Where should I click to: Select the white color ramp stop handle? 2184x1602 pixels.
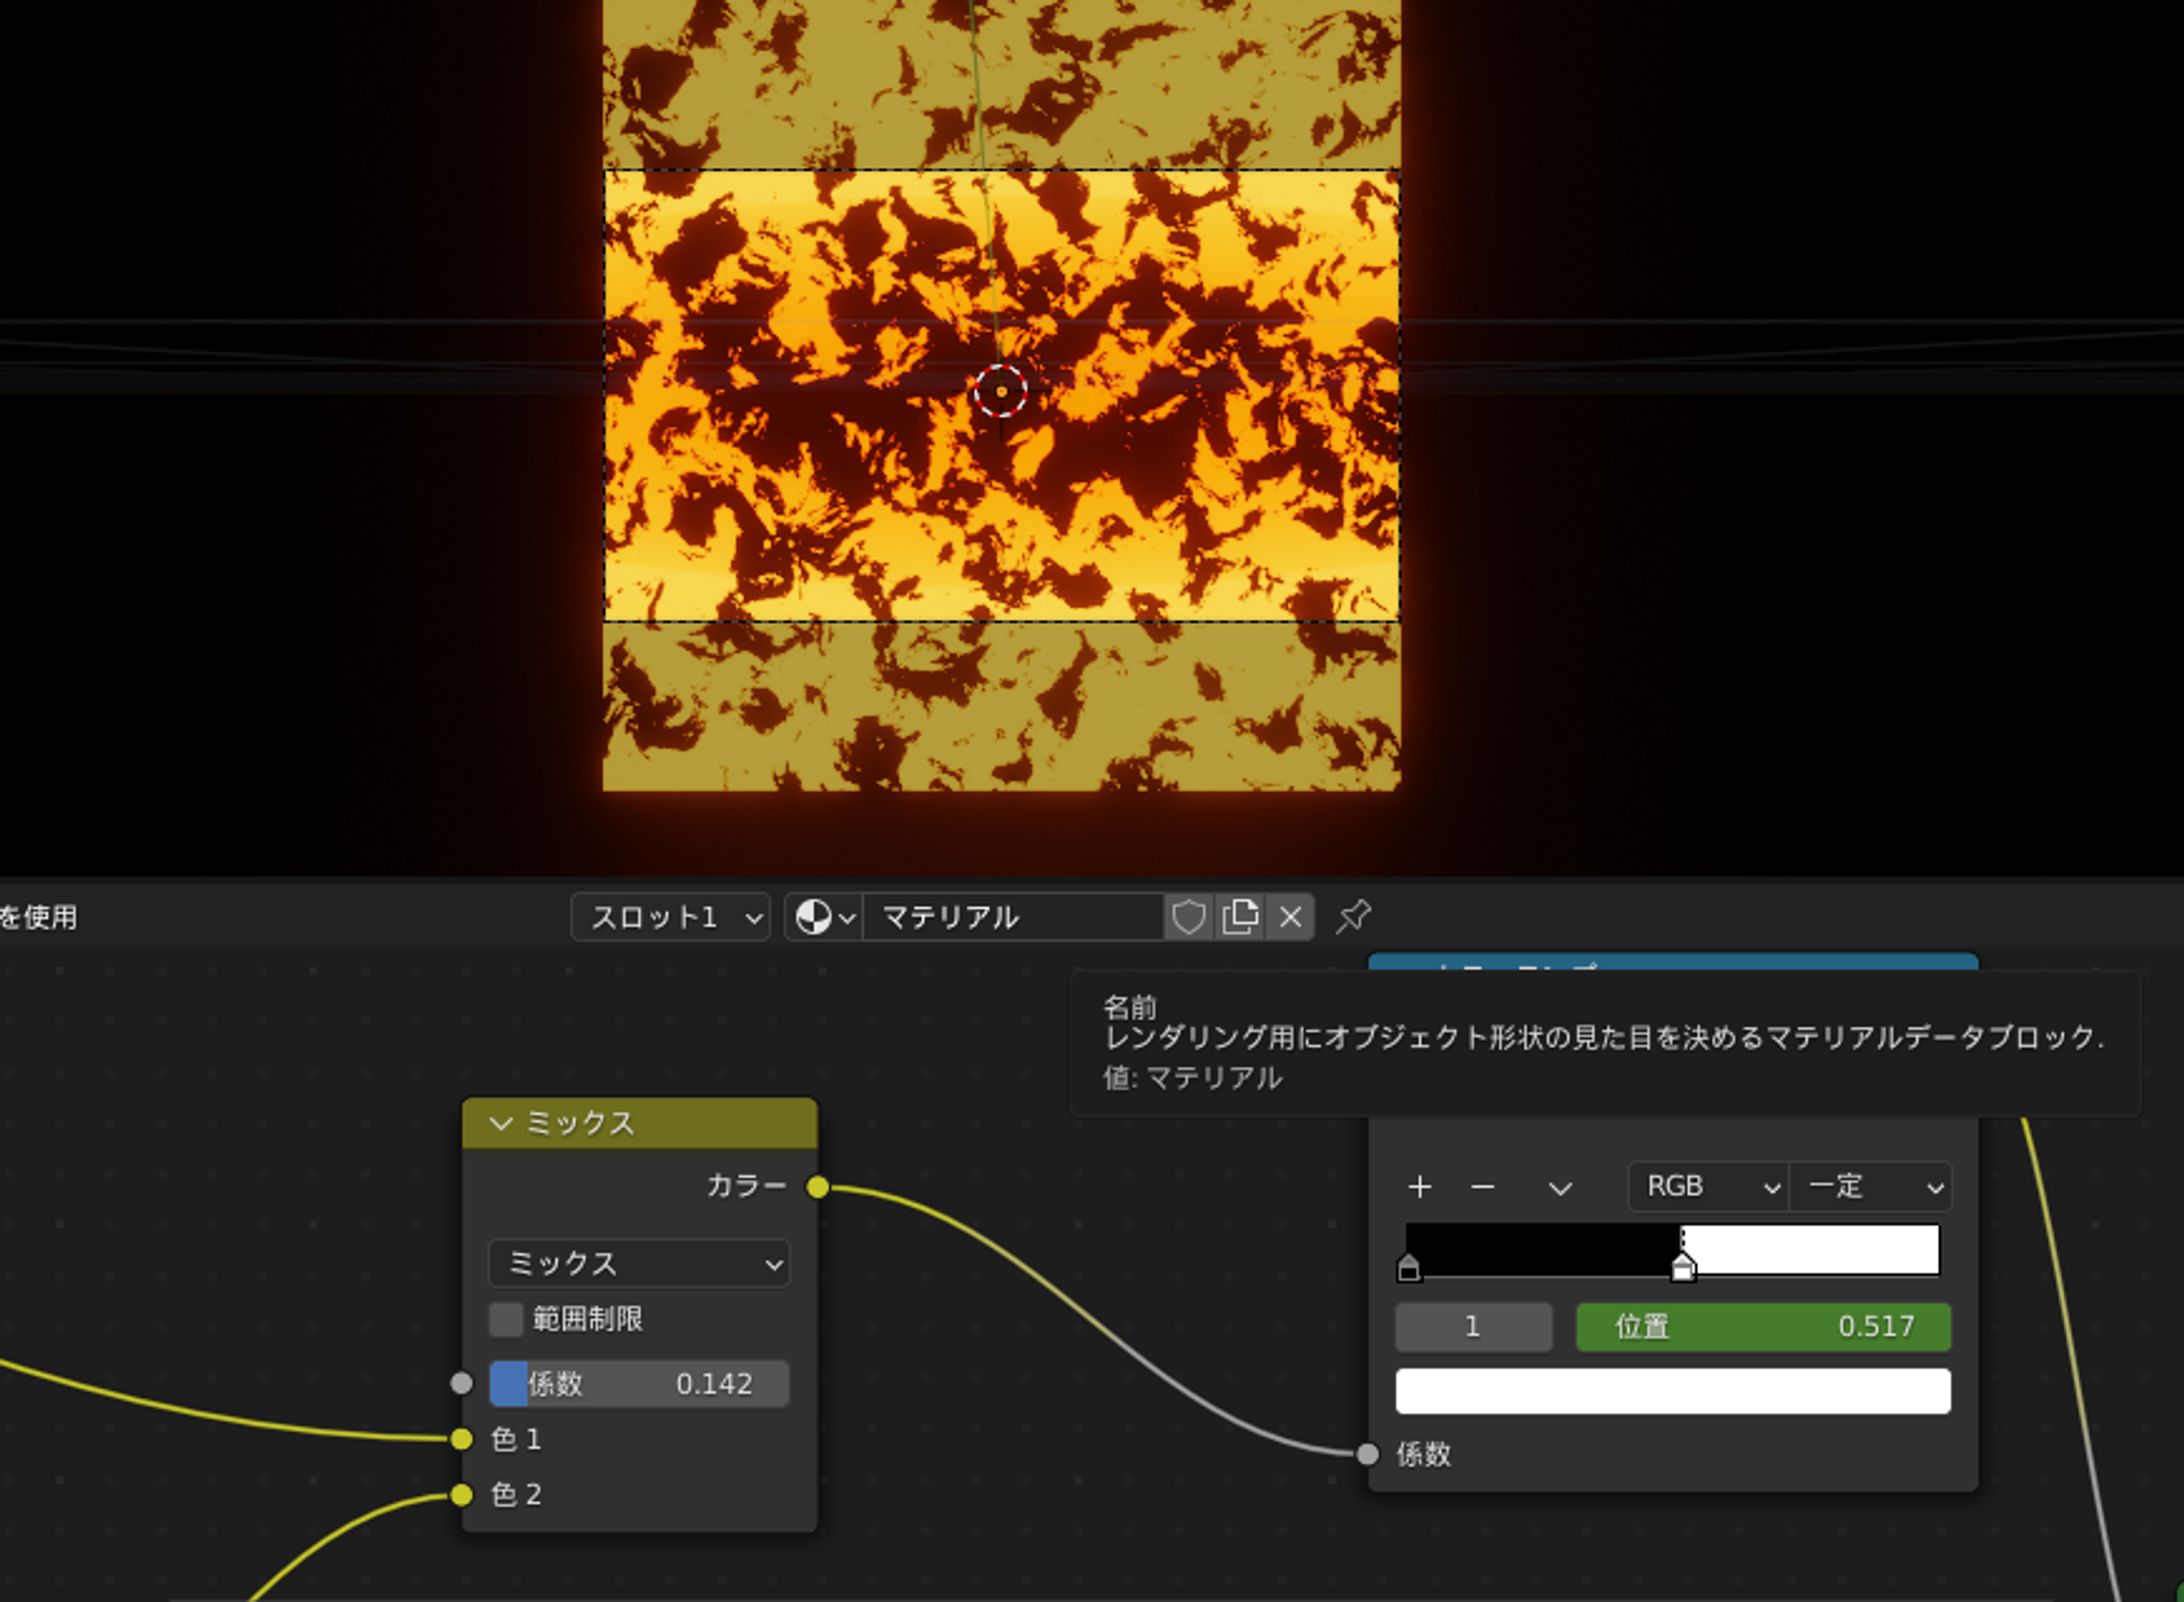(x=1683, y=1268)
